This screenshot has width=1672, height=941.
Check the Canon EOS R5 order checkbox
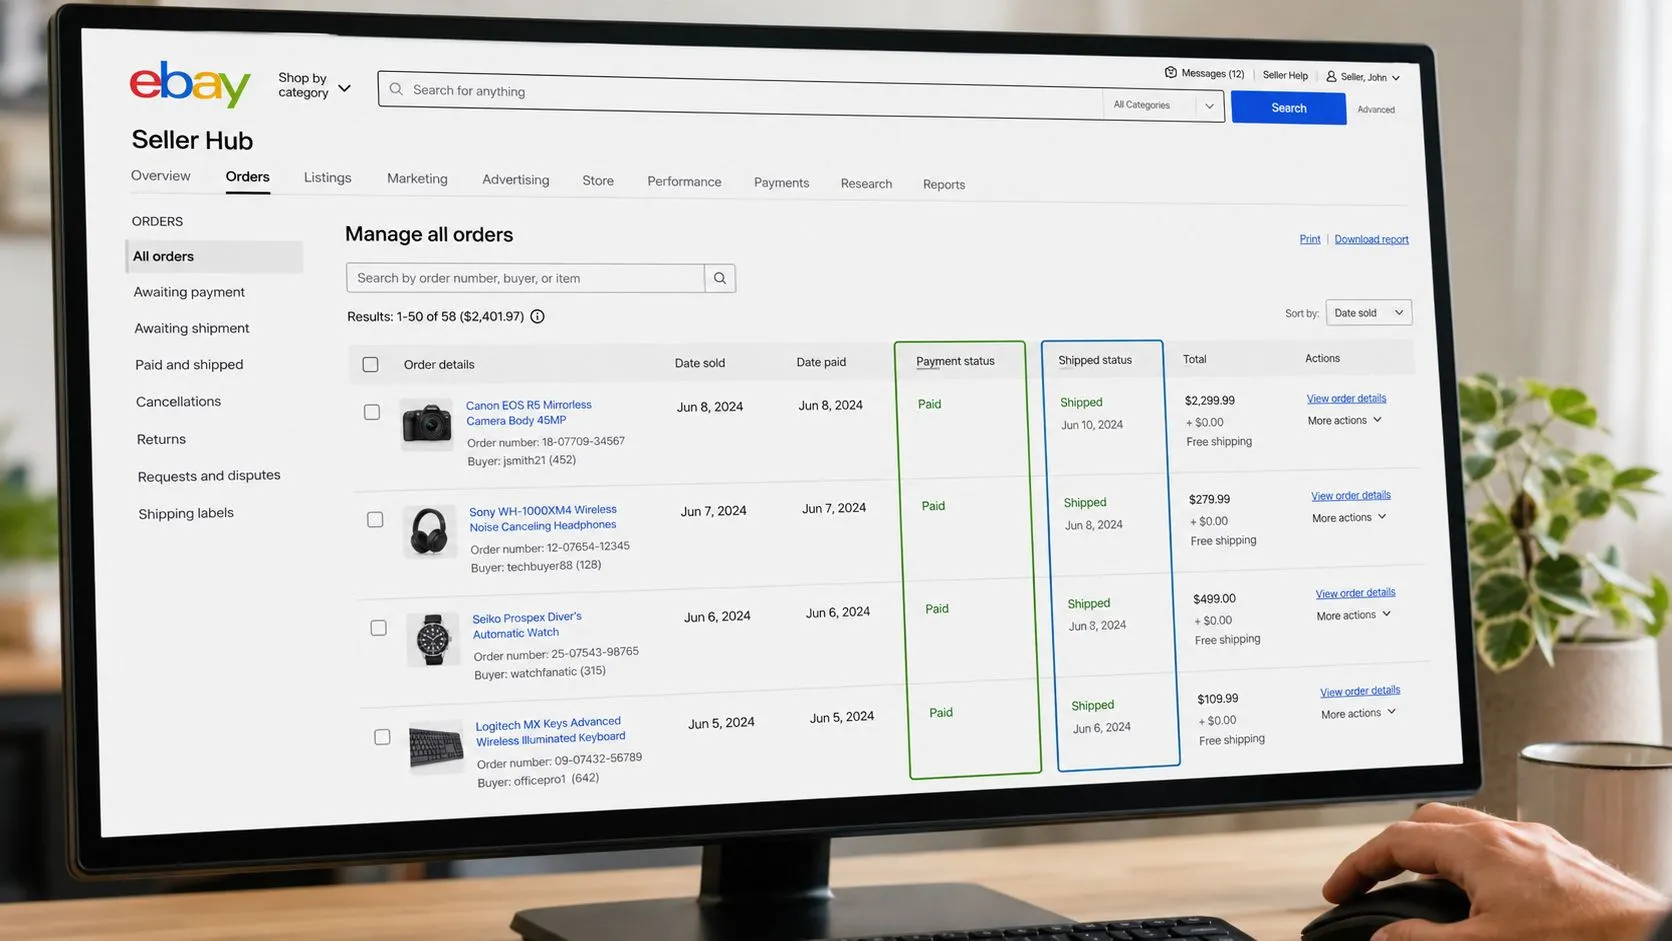372,412
